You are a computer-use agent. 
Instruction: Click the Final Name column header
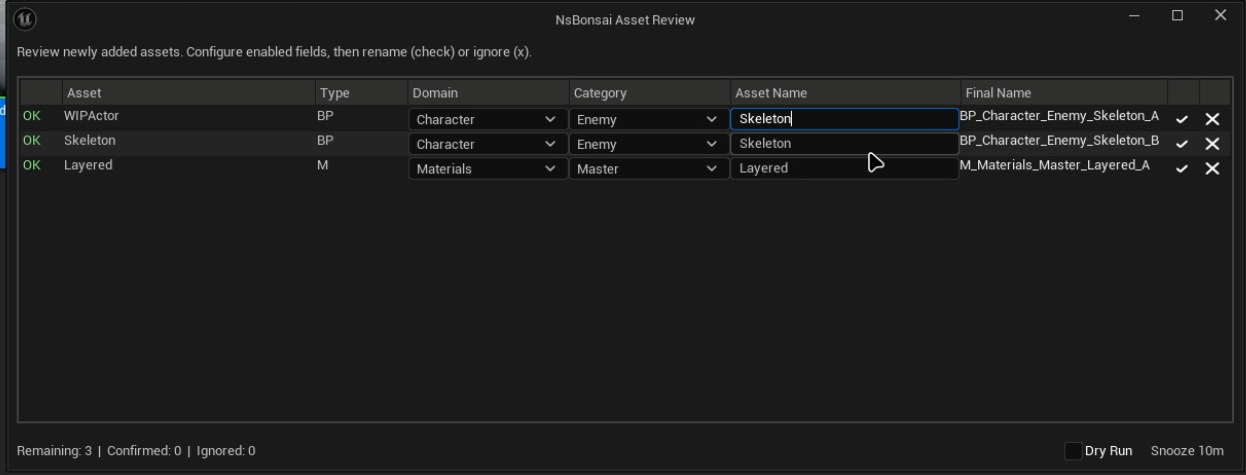[x=998, y=93]
